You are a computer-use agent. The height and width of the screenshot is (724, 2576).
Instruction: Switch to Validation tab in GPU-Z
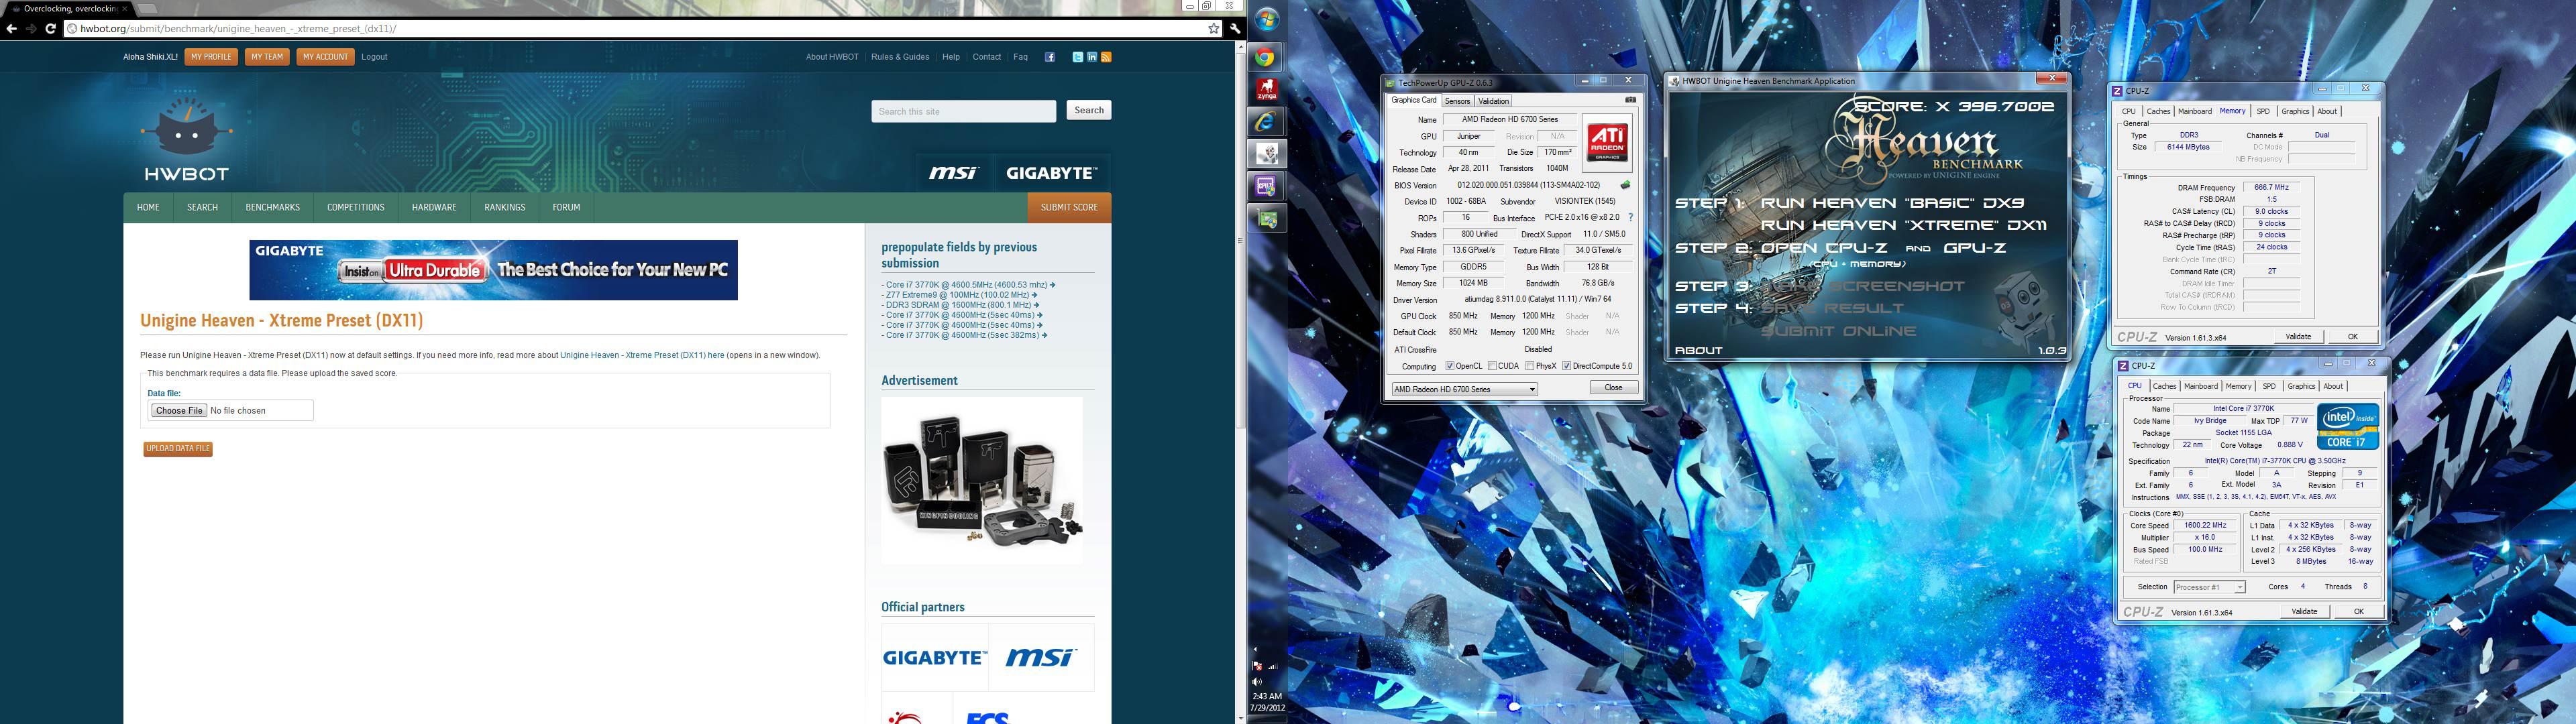[1494, 101]
